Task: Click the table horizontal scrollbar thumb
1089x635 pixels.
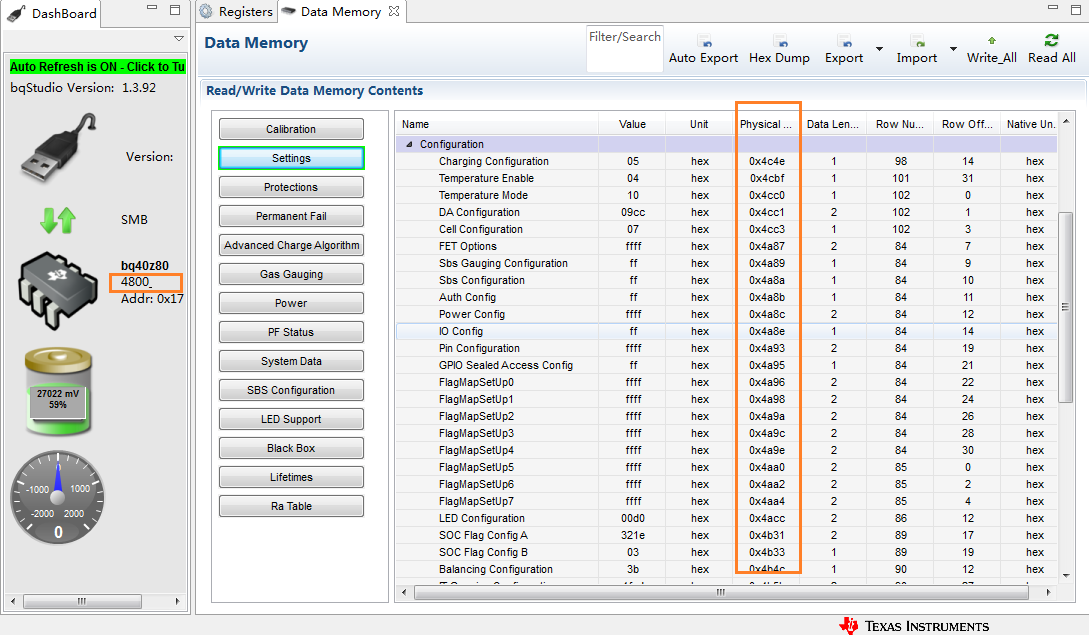Action: (721, 593)
